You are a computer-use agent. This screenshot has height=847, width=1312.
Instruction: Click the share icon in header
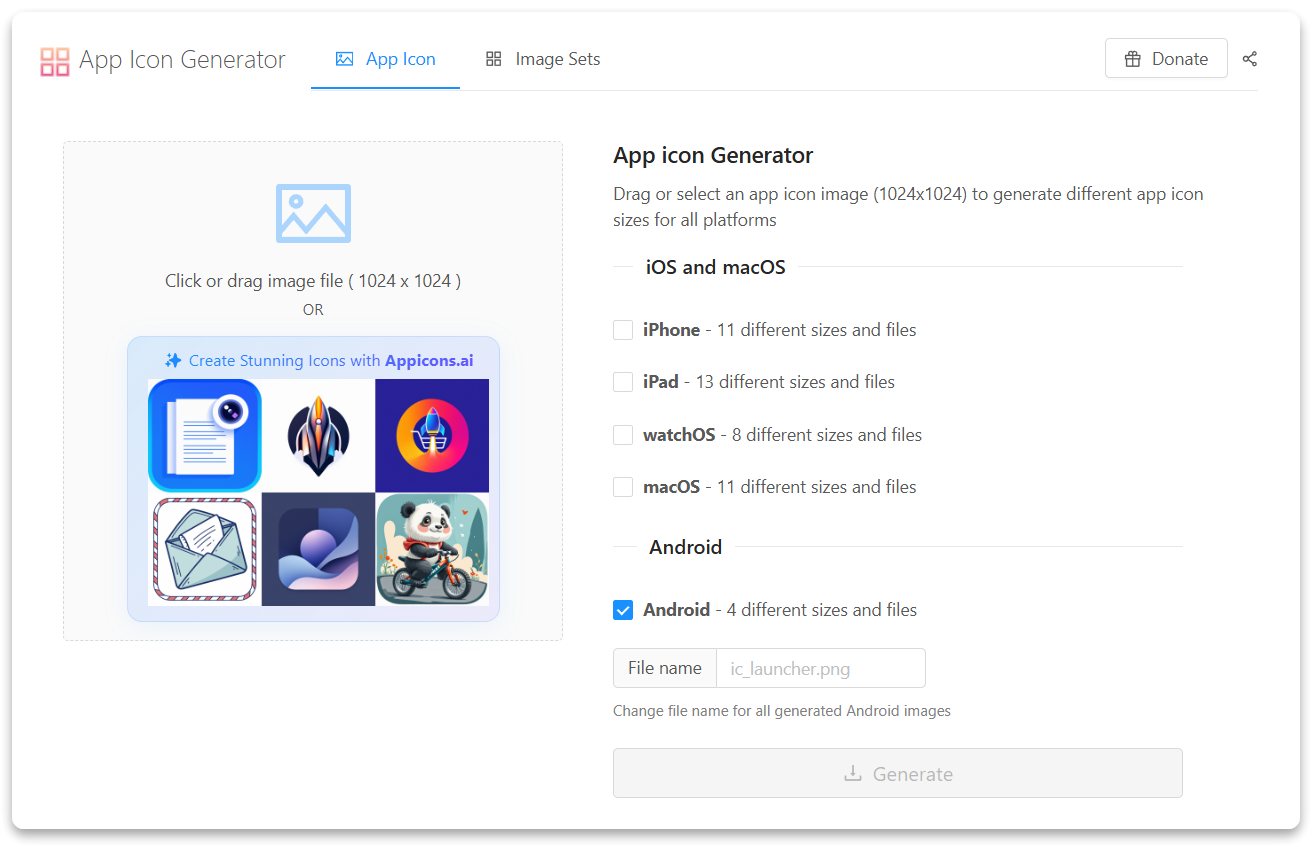point(1249,59)
